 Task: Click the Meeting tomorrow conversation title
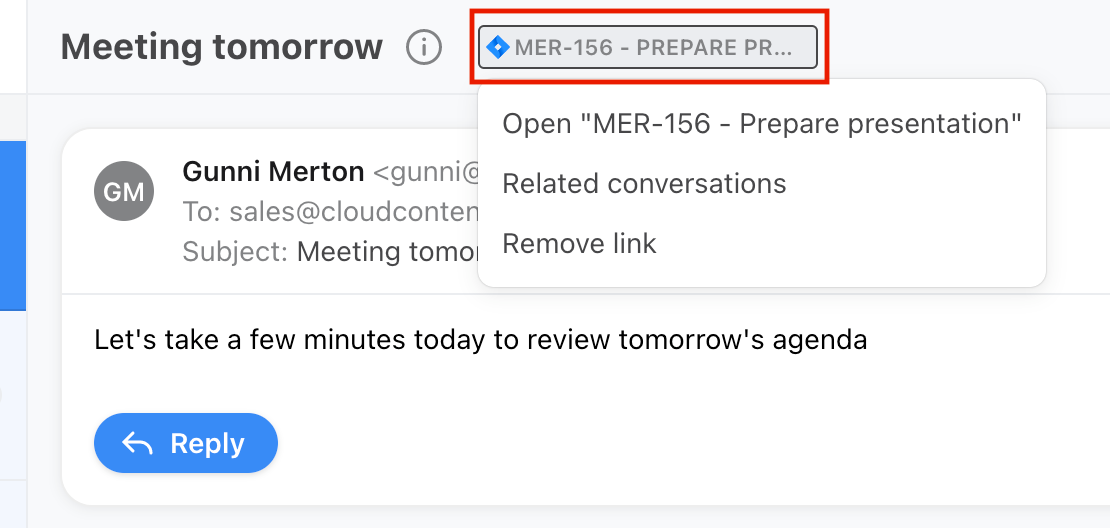point(222,47)
